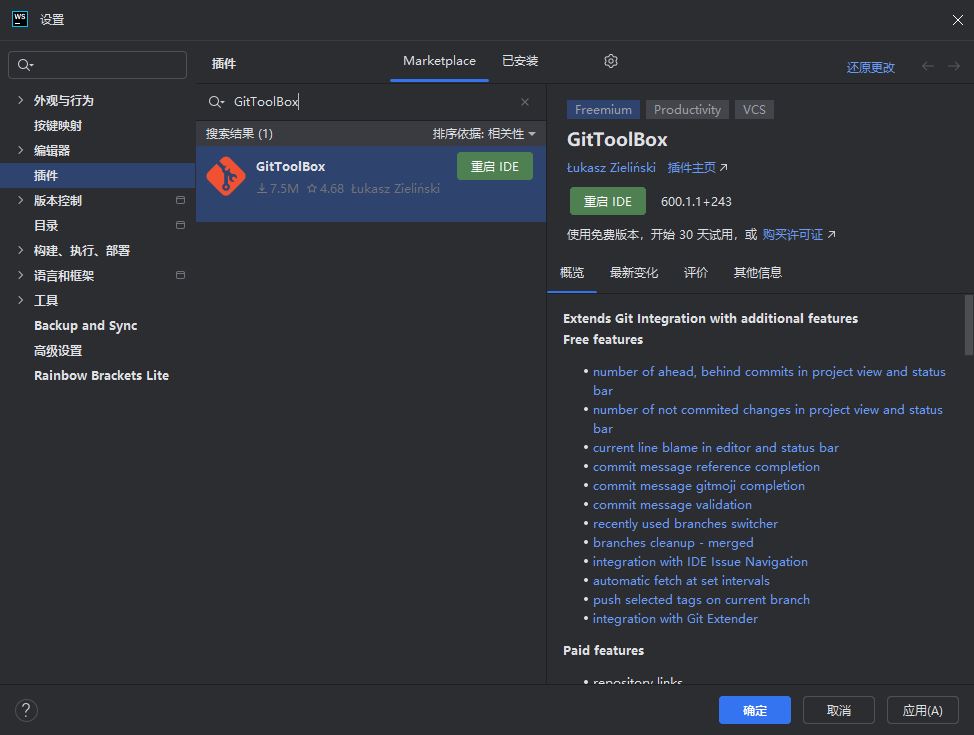974x735 pixels.
Task: Click the 还原更改 revert link
Action: (870, 67)
